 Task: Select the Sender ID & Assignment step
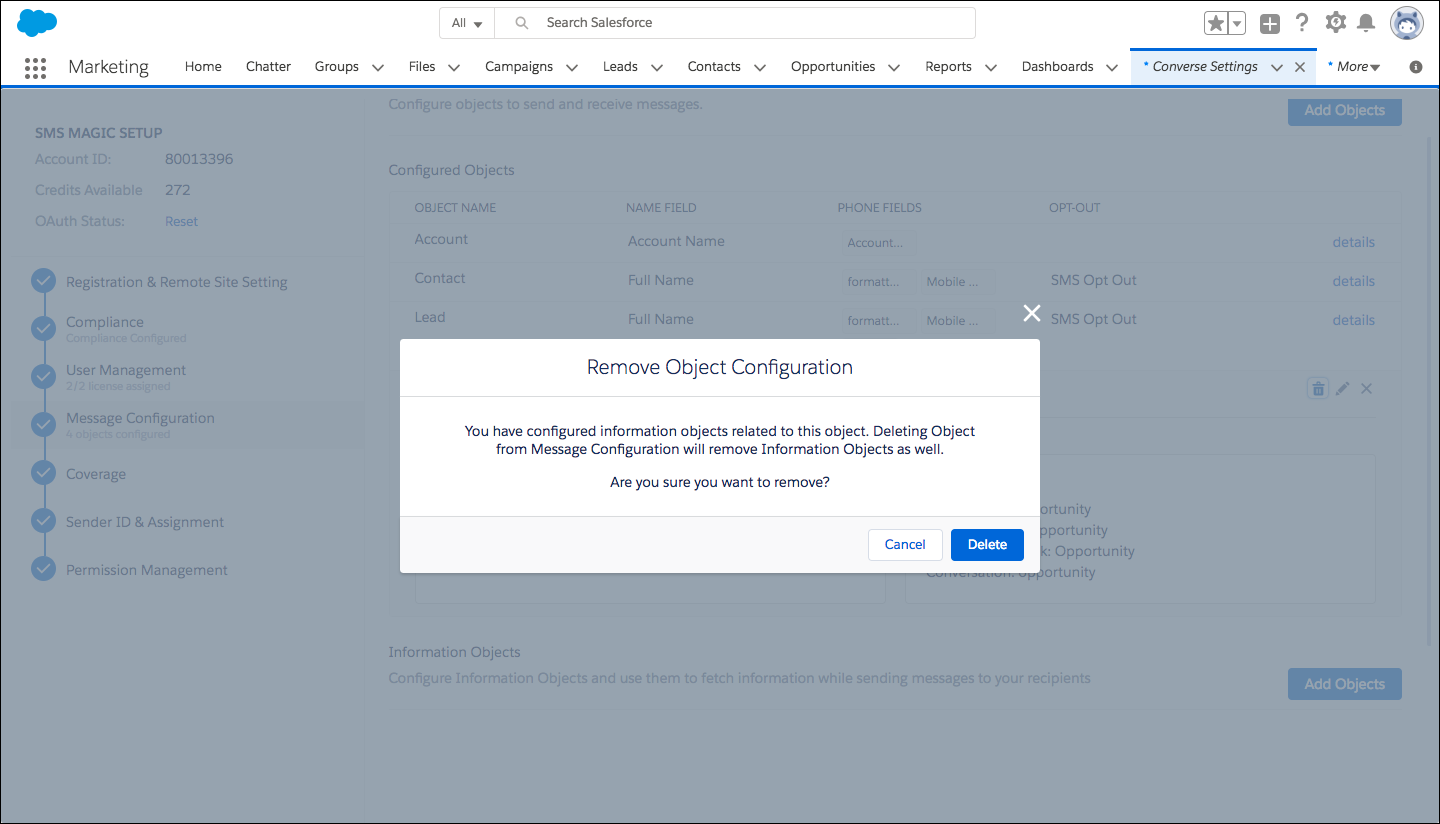[145, 522]
